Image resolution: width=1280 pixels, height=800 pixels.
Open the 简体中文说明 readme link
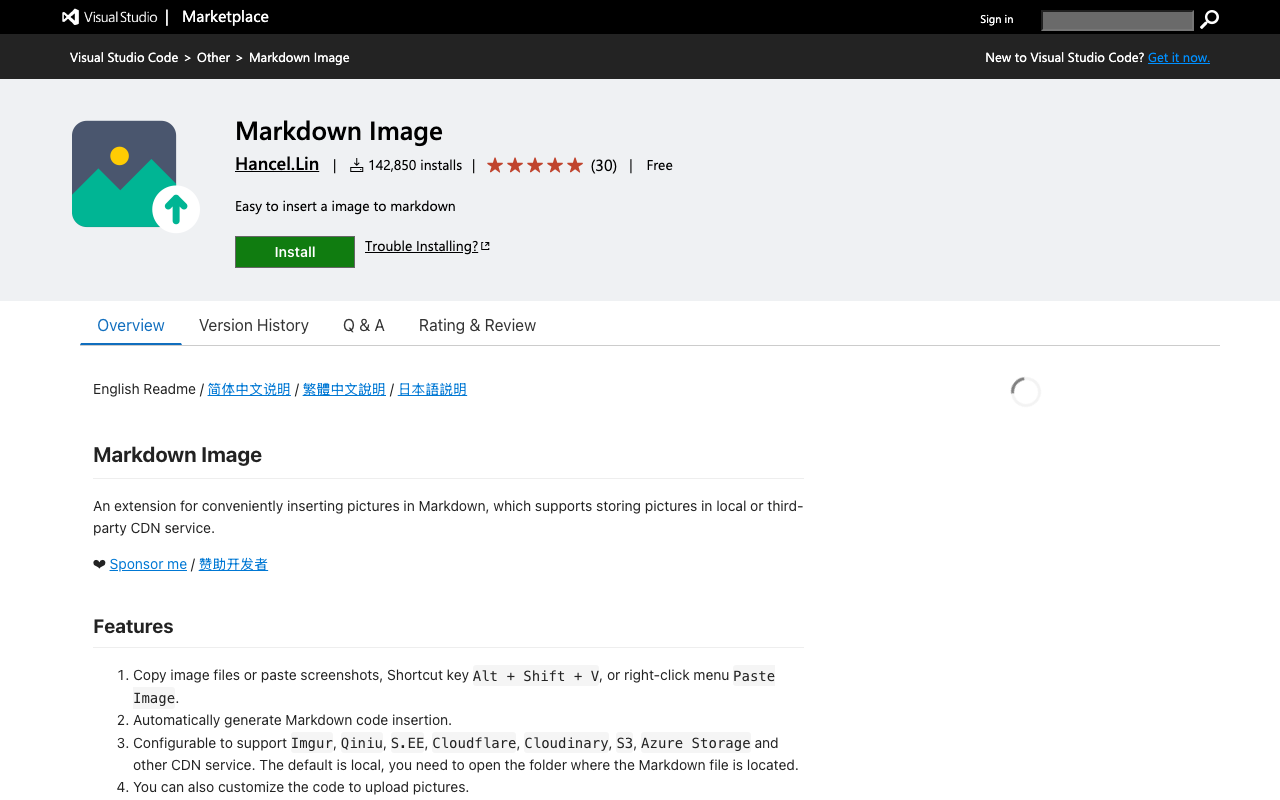point(249,389)
